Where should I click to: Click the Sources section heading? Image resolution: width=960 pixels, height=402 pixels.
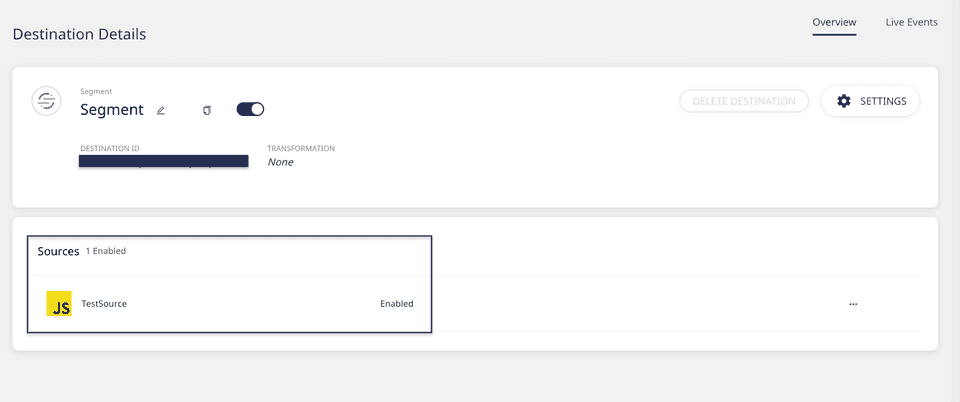click(58, 251)
